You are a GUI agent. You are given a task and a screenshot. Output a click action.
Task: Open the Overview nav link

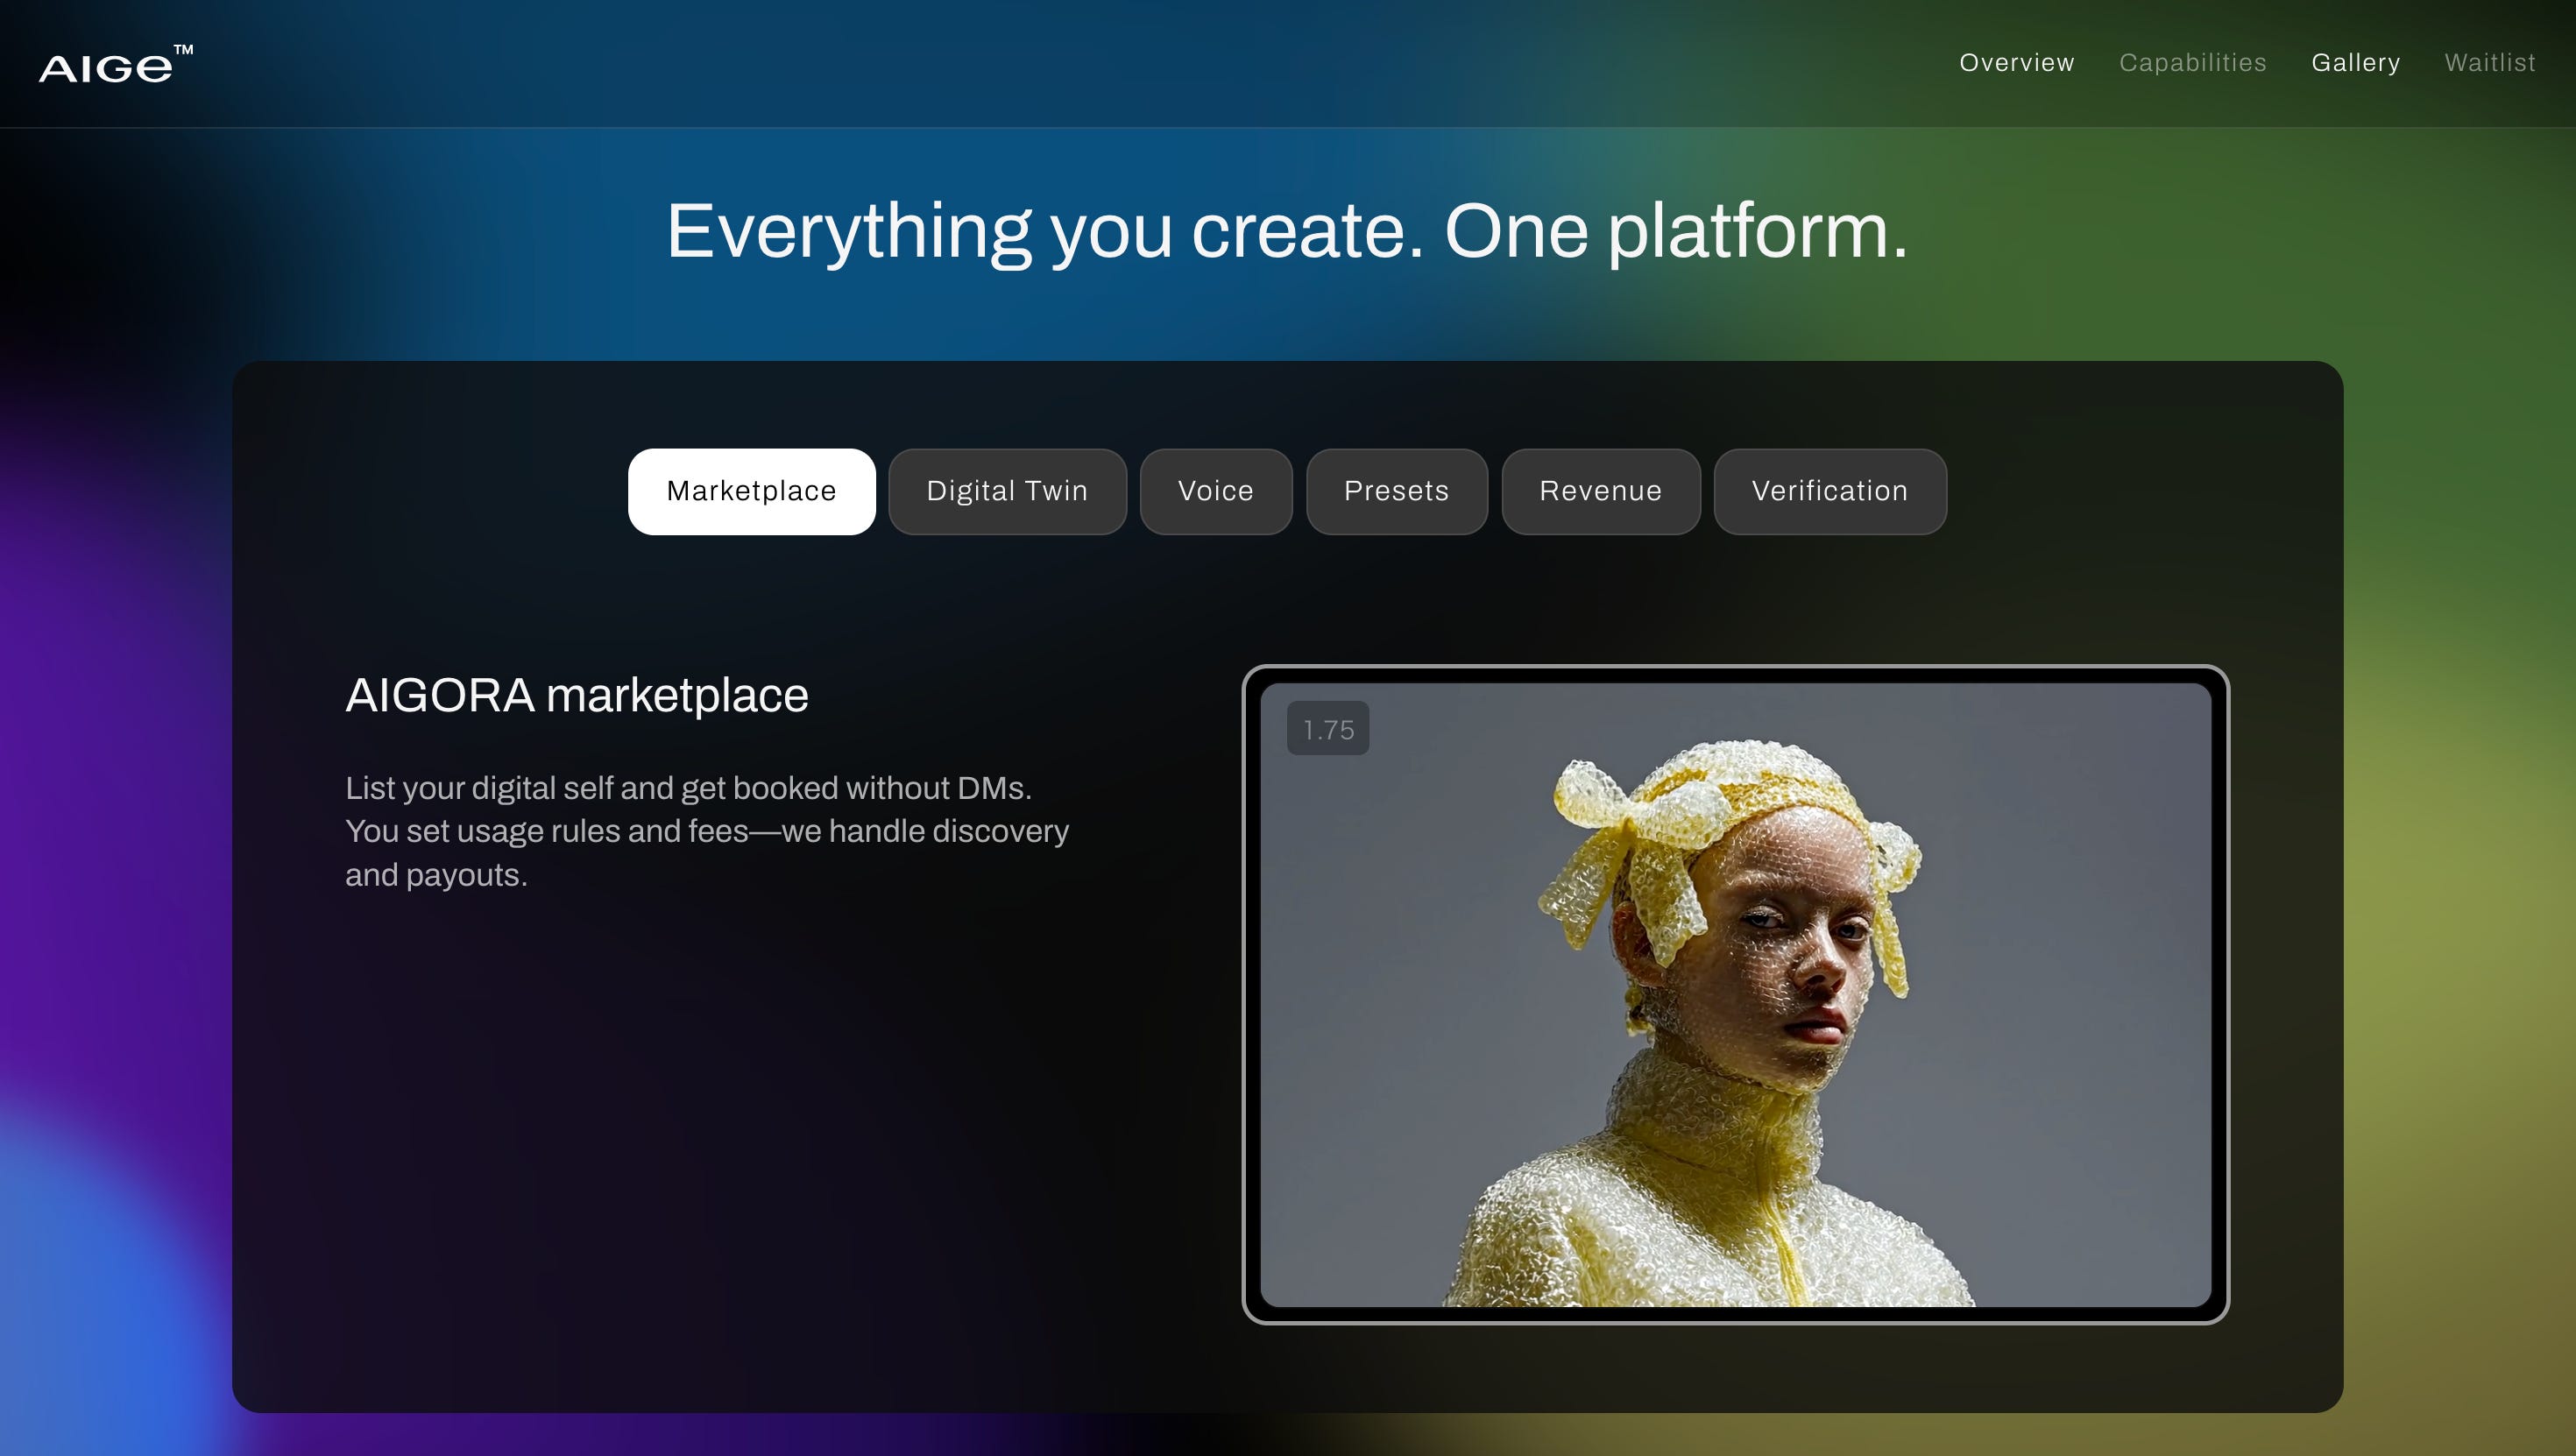click(2016, 63)
